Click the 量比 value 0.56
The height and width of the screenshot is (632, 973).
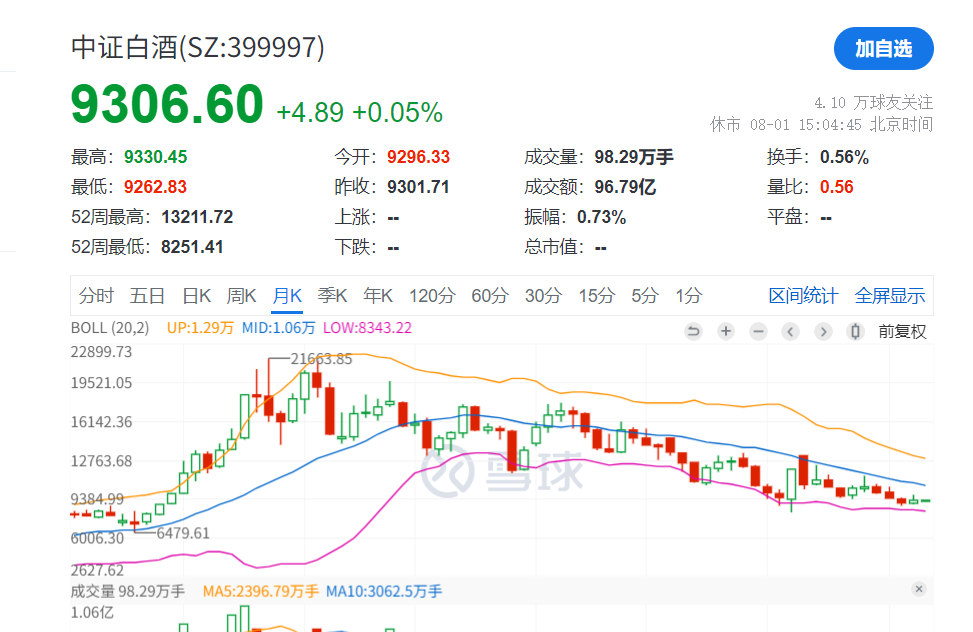pos(836,187)
